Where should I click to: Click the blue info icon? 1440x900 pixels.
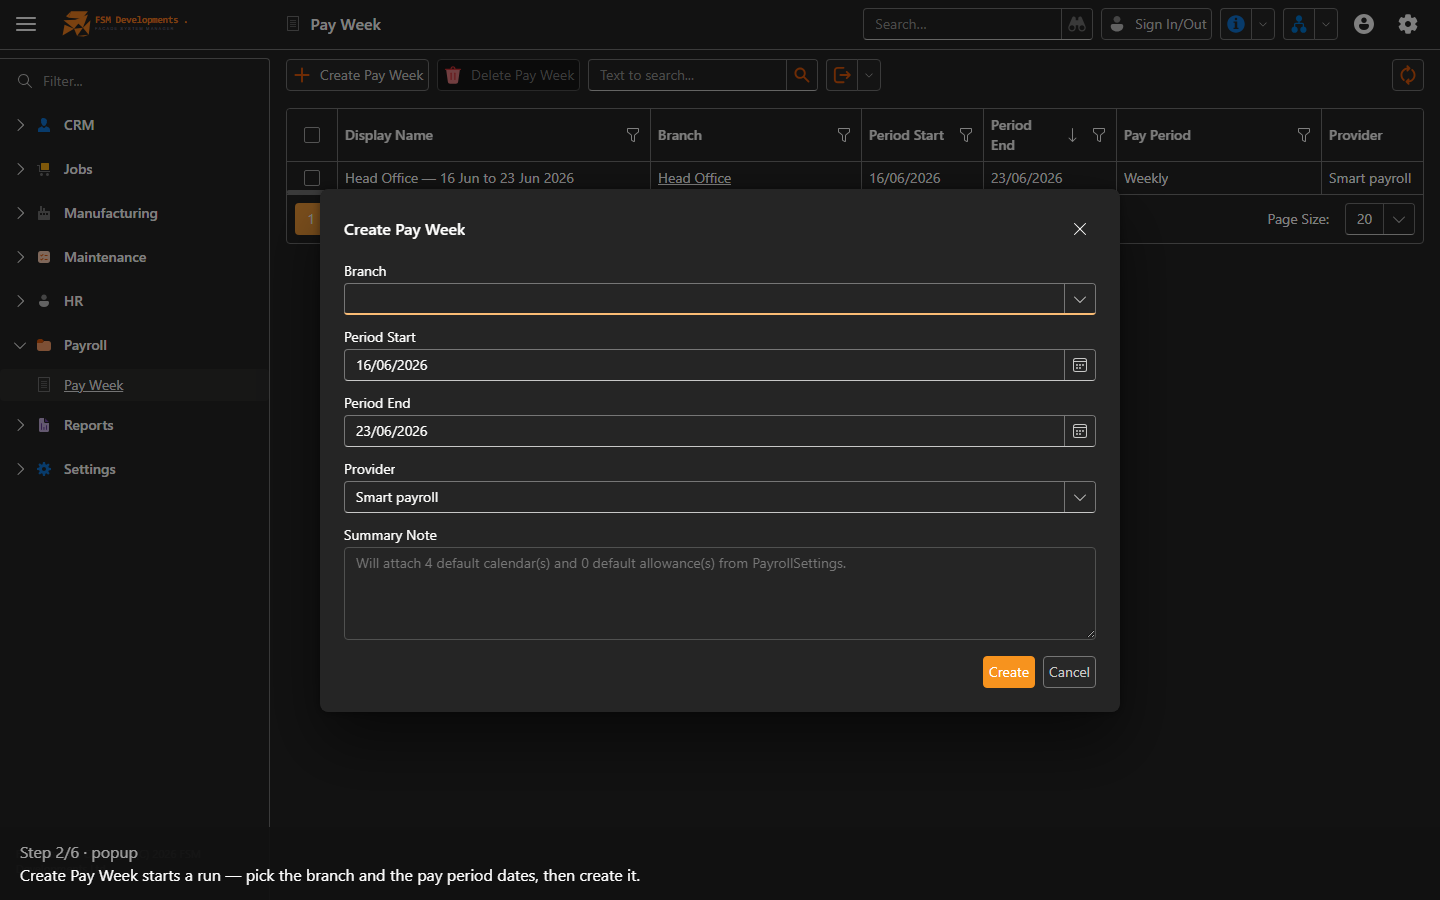[x=1236, y=24]
